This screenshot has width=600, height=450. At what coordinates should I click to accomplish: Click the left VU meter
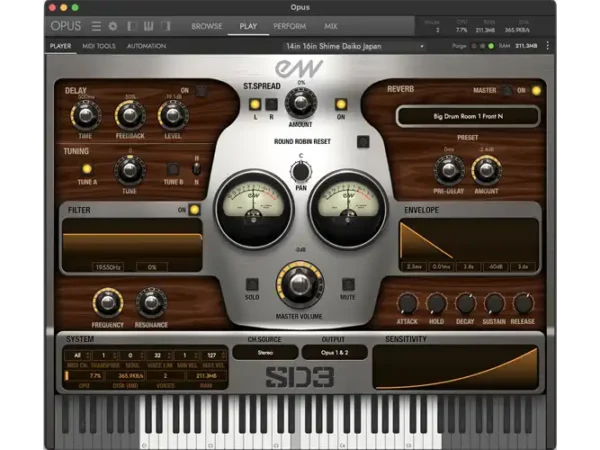[253, 210]
